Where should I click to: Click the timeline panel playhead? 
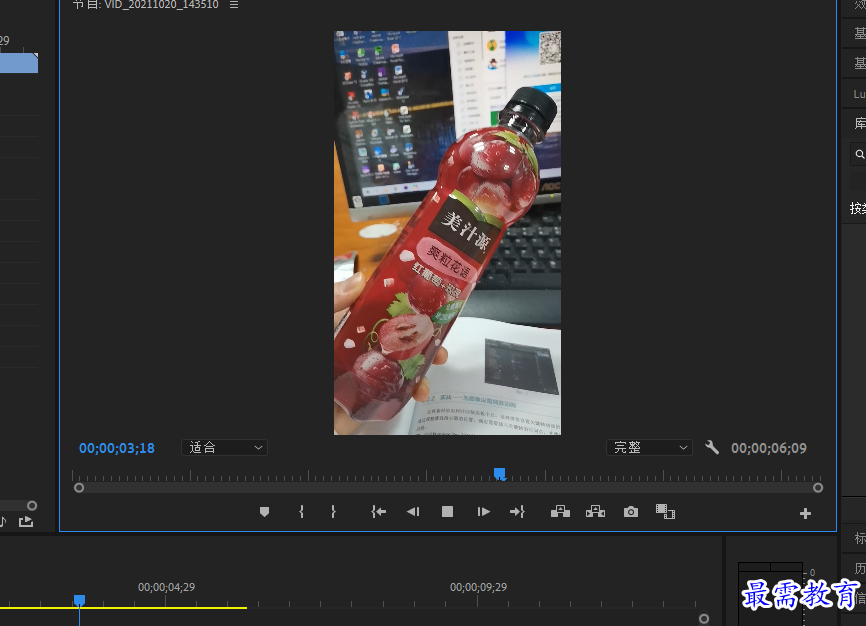click(80, 600)
